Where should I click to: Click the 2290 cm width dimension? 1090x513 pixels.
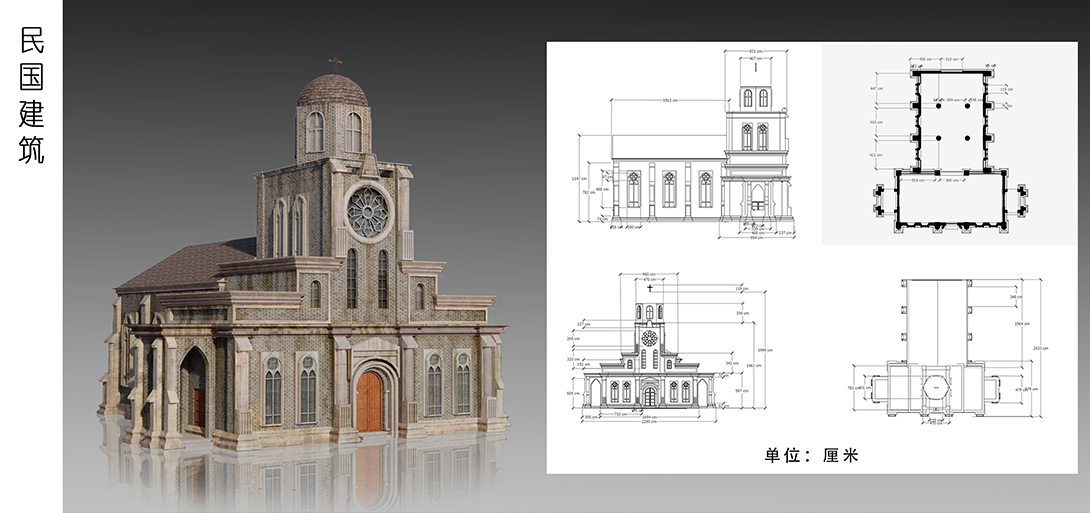(649, 422)
